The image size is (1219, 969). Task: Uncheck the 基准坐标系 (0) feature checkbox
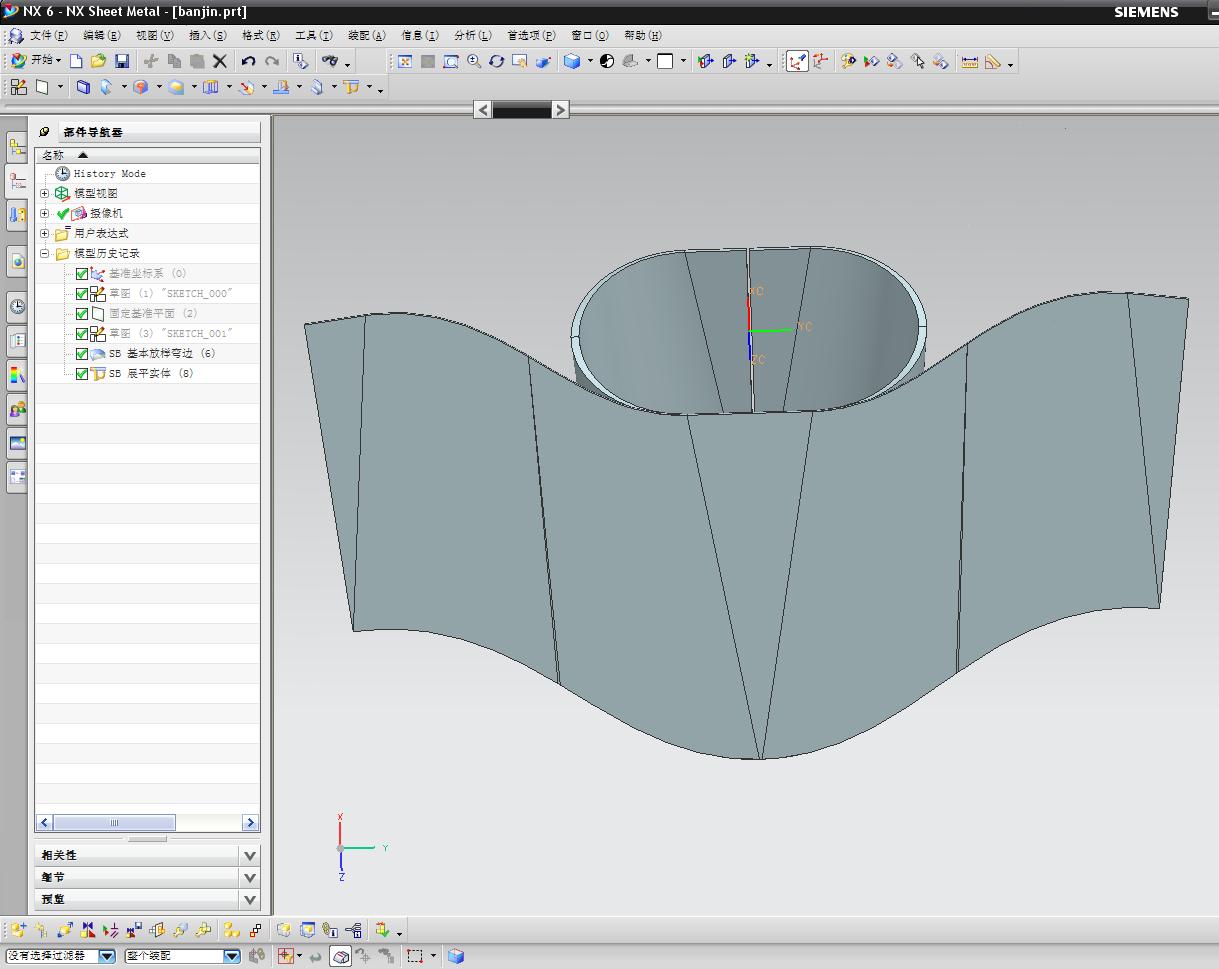coord(82,274)
